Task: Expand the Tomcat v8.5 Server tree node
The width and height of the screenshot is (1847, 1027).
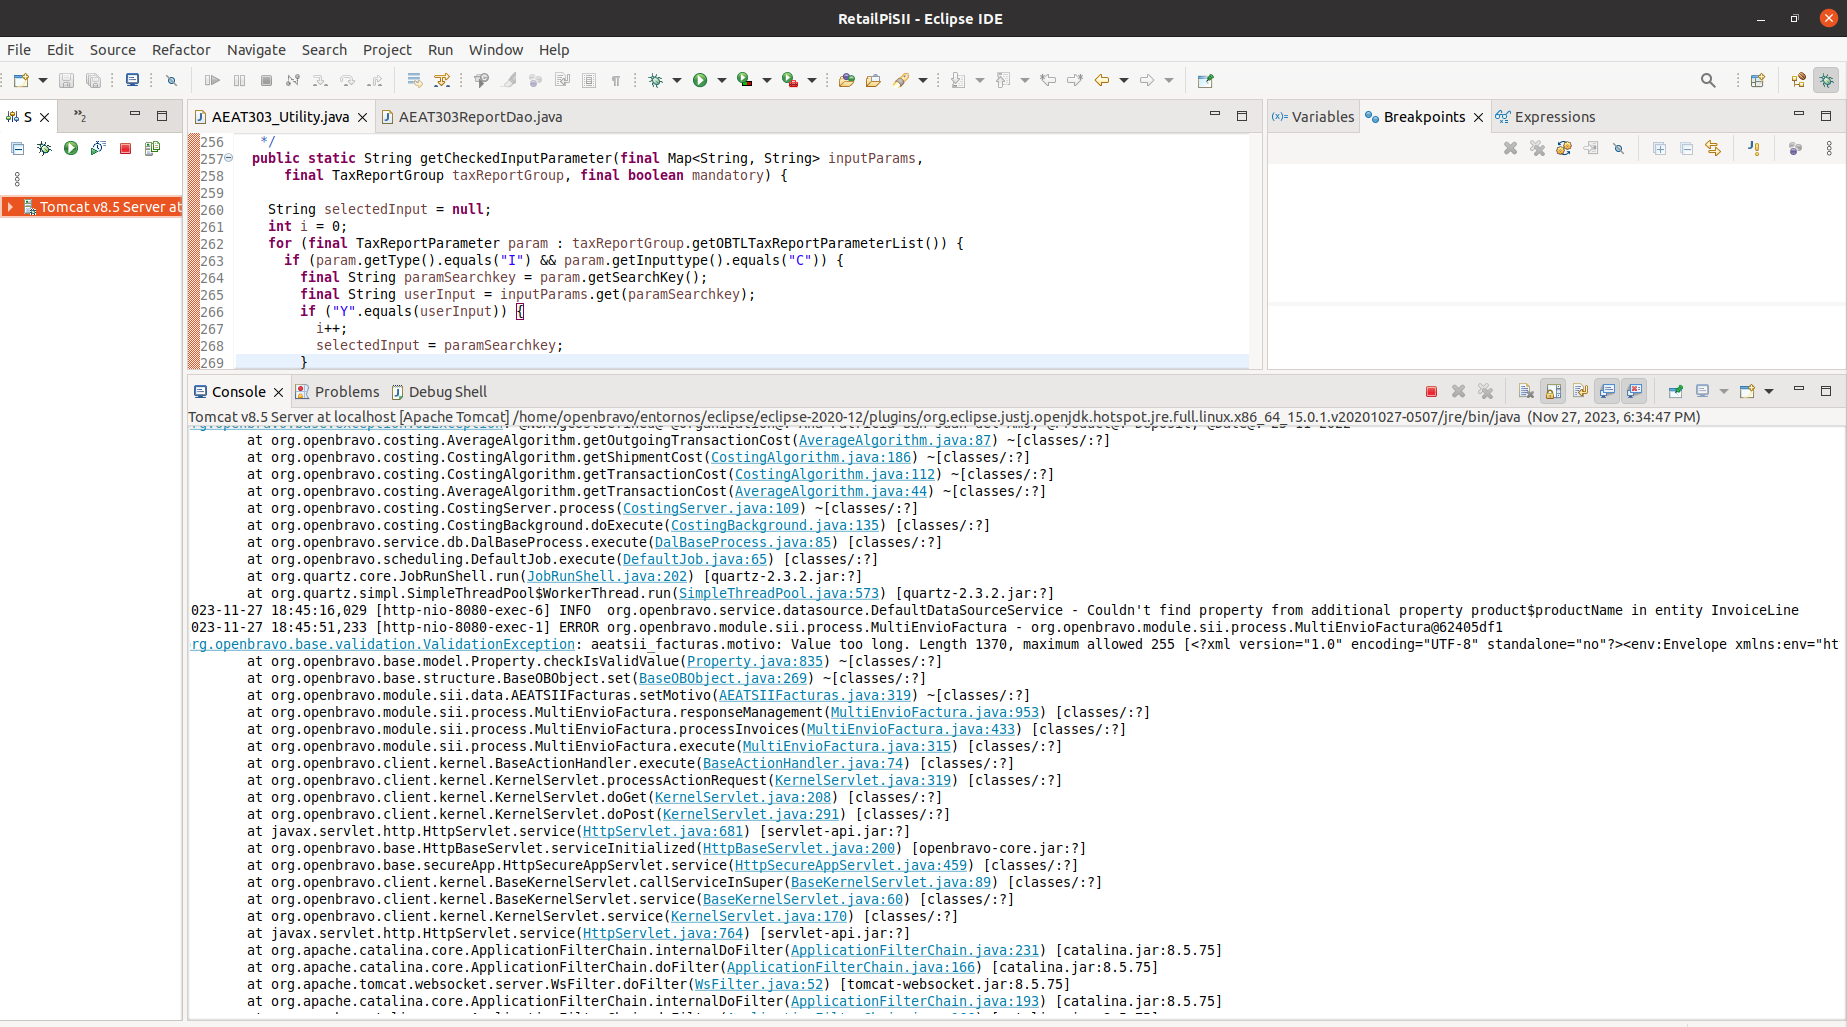Action: 10,207
